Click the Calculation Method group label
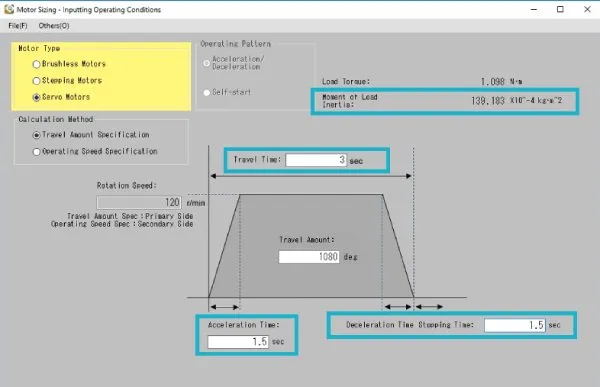Screen dimensions: 600x387 [55, 119]
